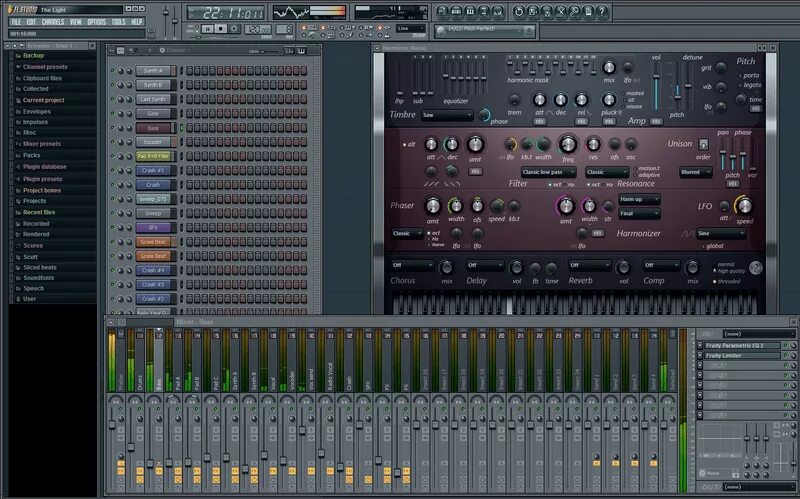
Task: Enable the Resonance motion.t option
Action: tap(645, 168)
